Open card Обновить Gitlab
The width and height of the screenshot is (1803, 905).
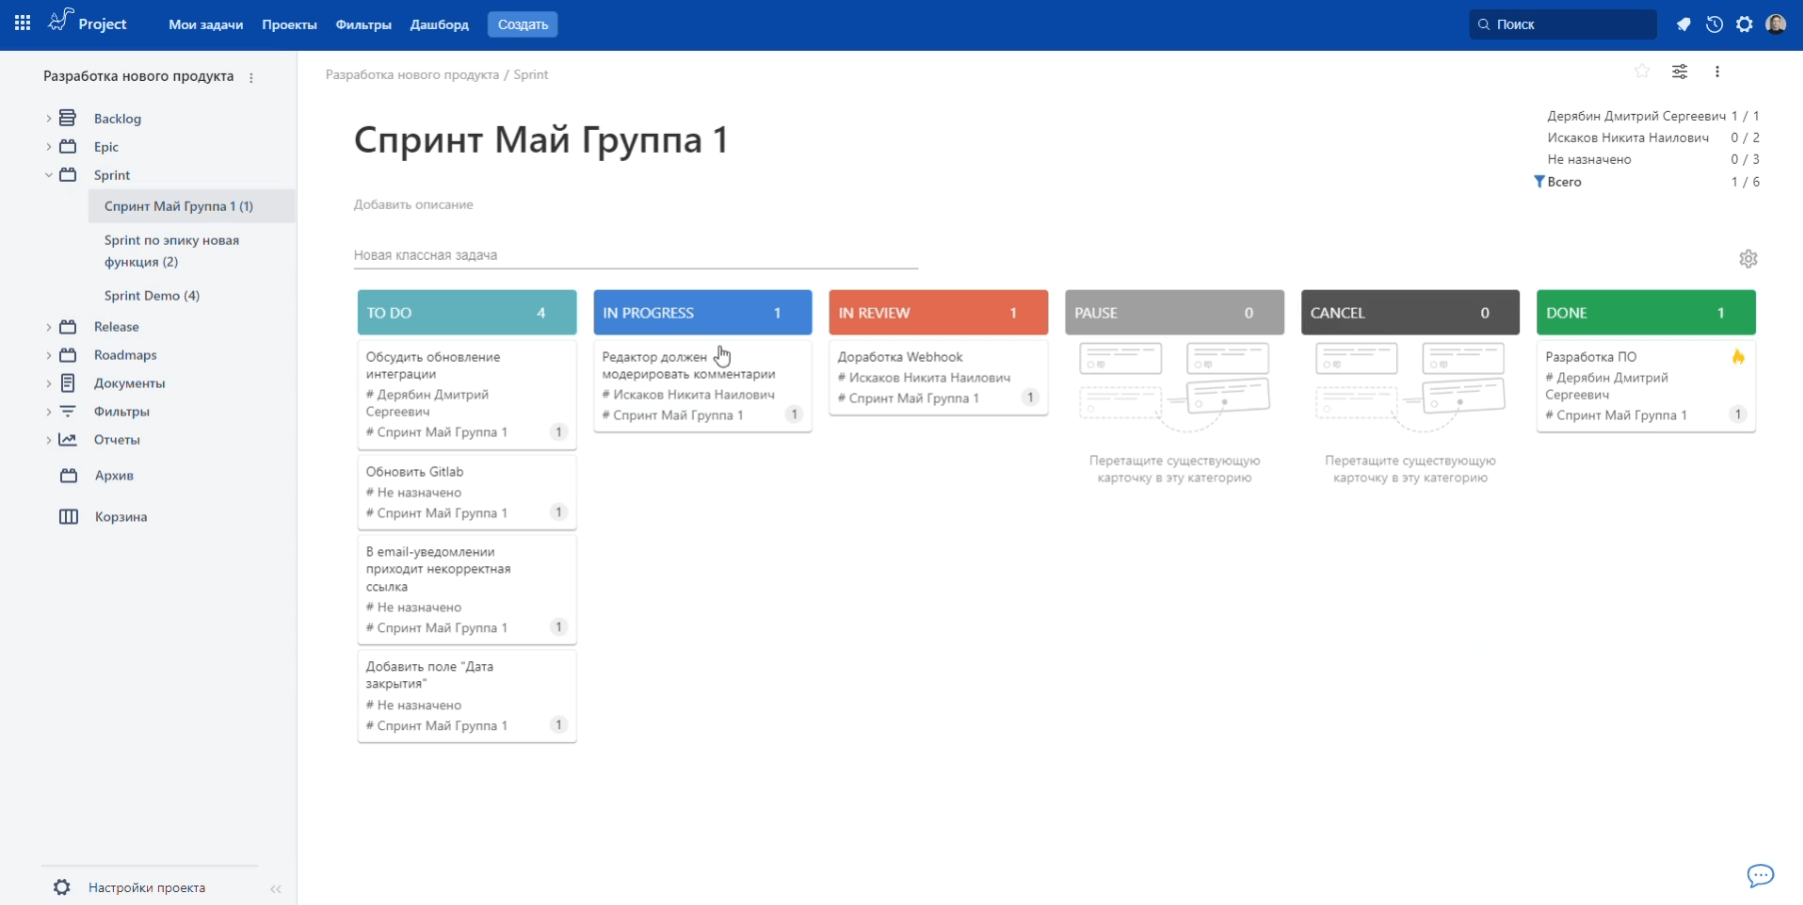[x=467, y=492]
